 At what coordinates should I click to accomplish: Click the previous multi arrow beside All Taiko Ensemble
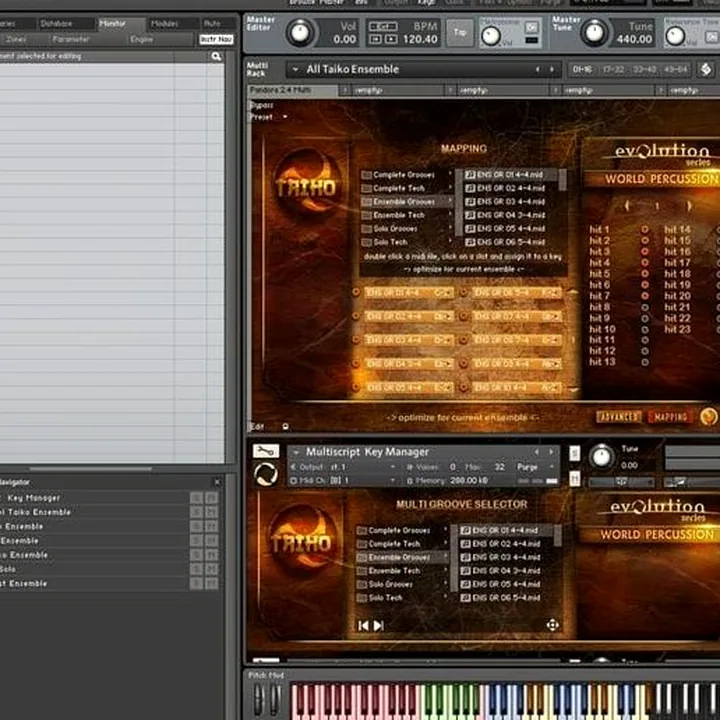point(537,70)
